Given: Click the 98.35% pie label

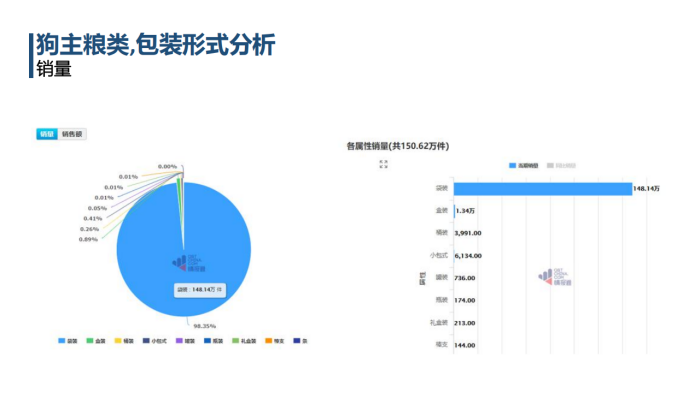Looking at the screenshot, I should click(204, 326).
